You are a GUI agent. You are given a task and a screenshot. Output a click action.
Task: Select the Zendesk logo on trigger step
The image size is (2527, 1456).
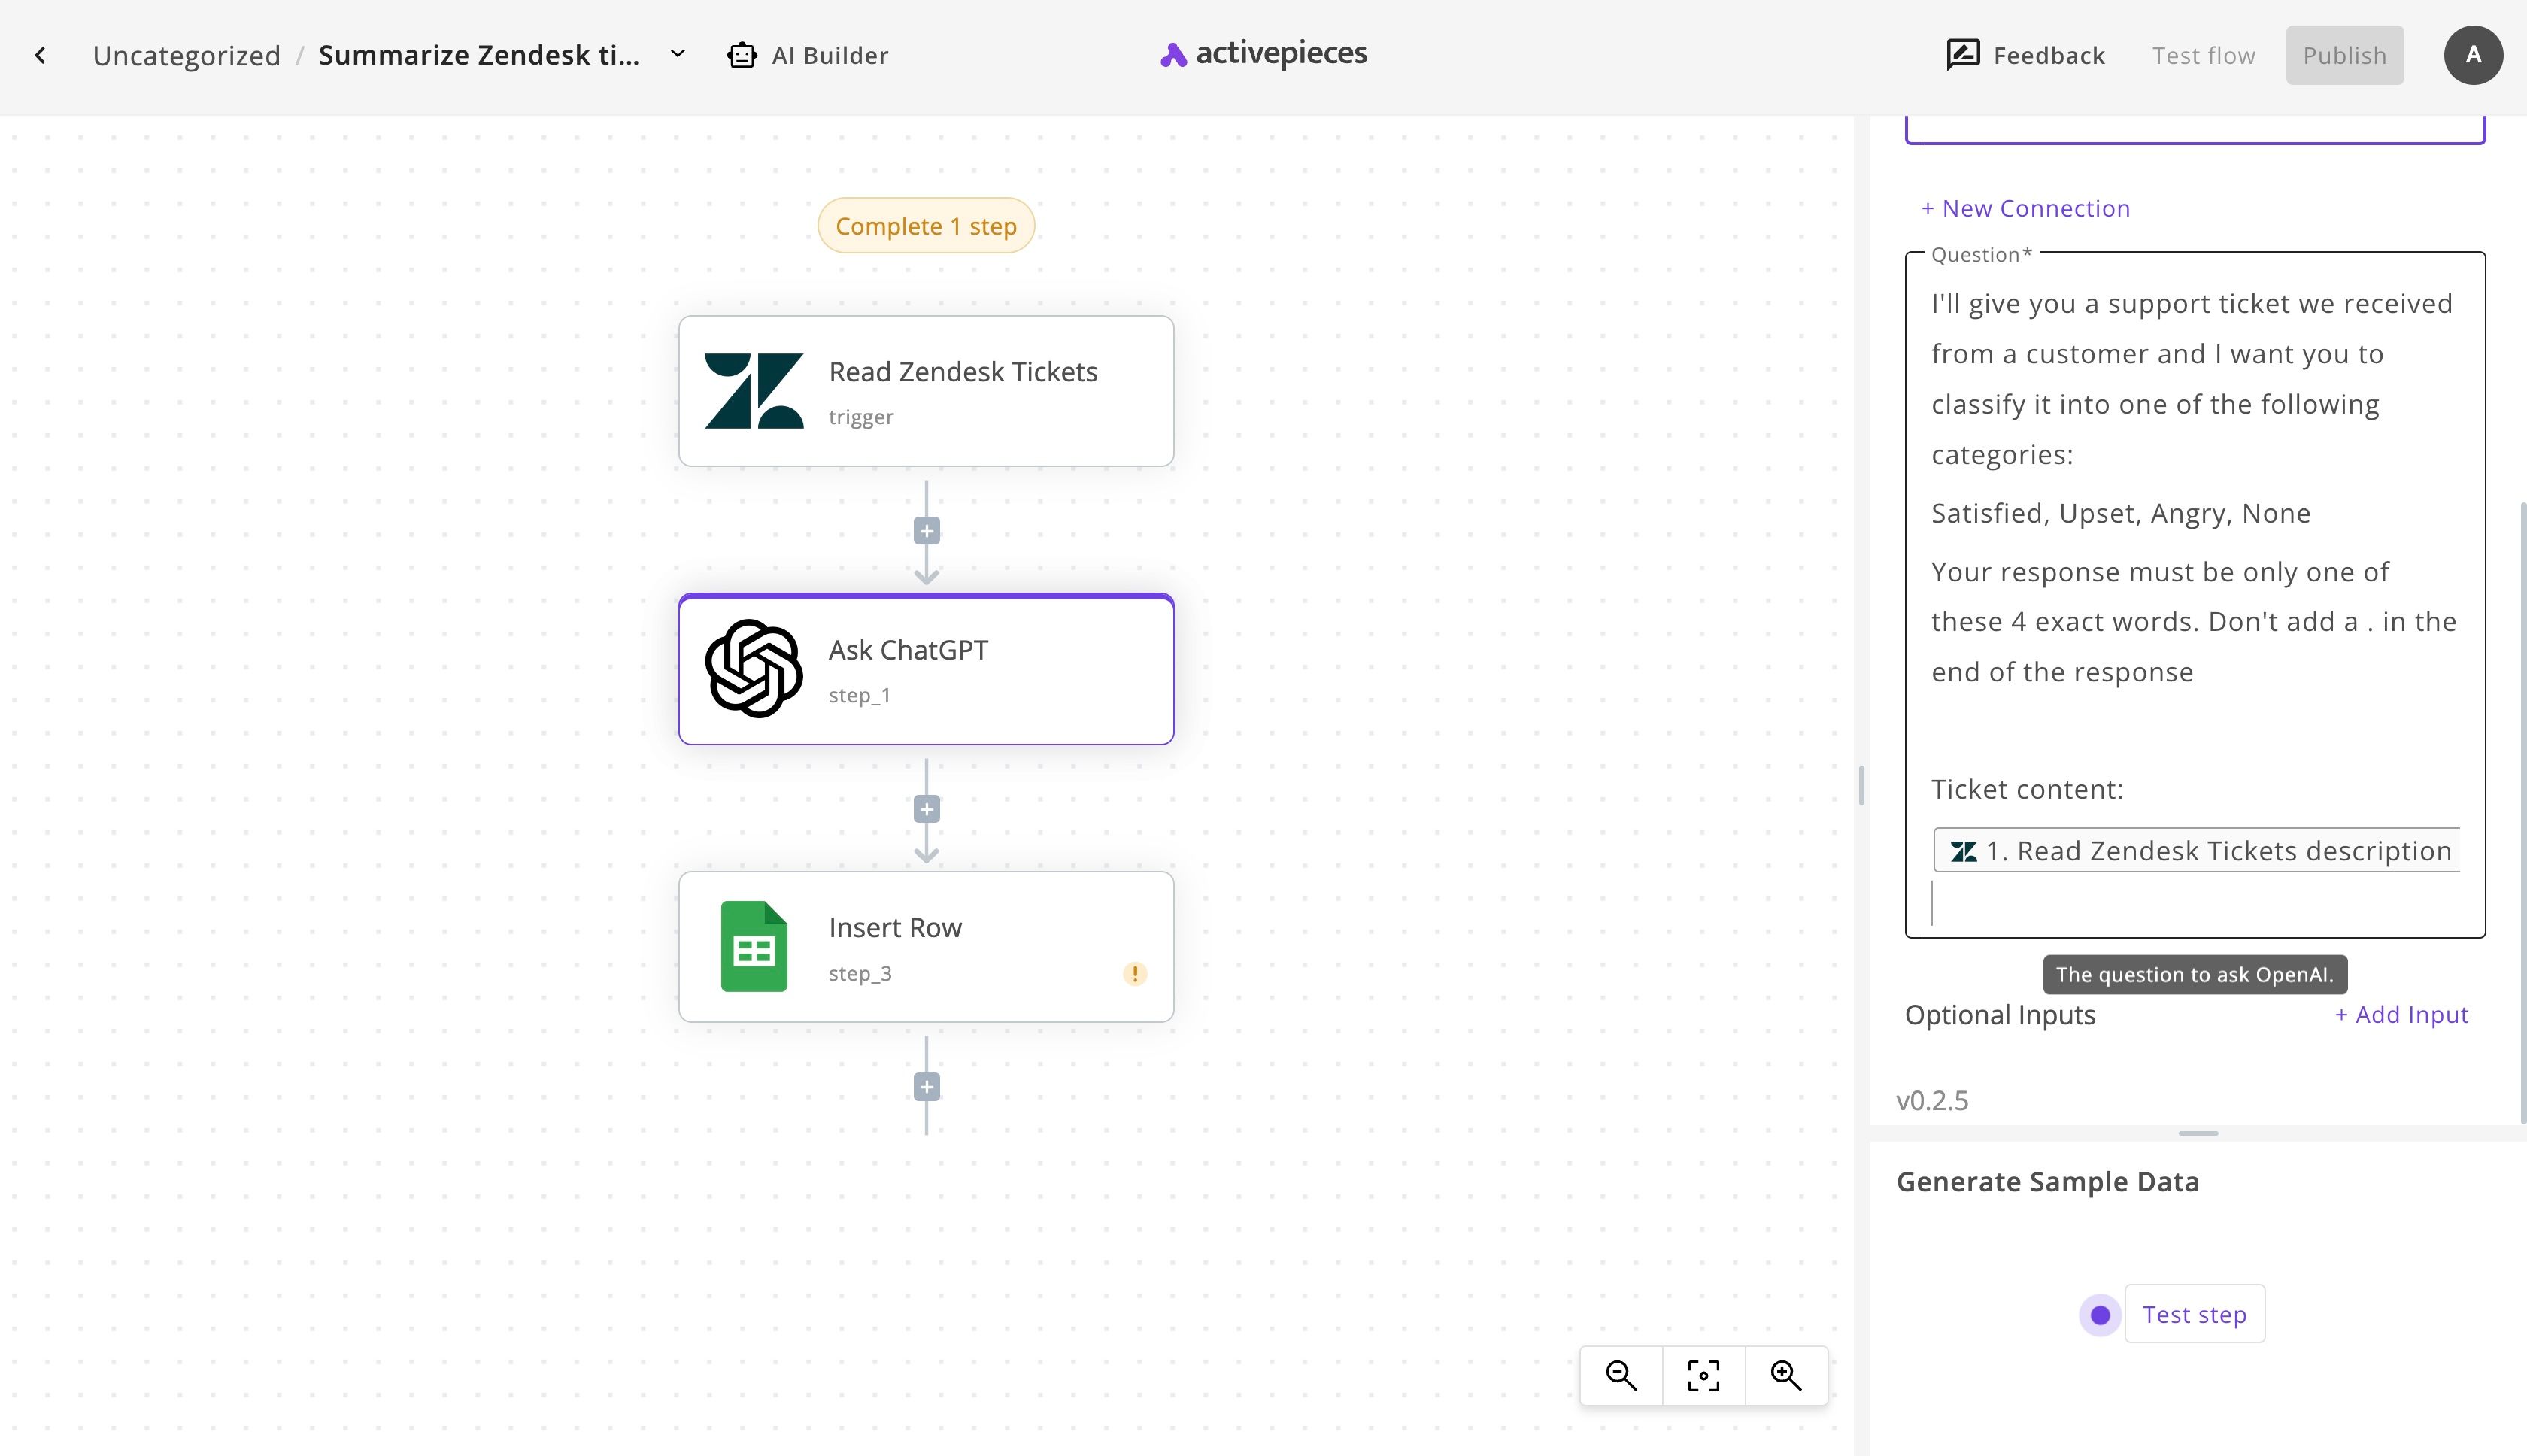click(x=754, y=391)
